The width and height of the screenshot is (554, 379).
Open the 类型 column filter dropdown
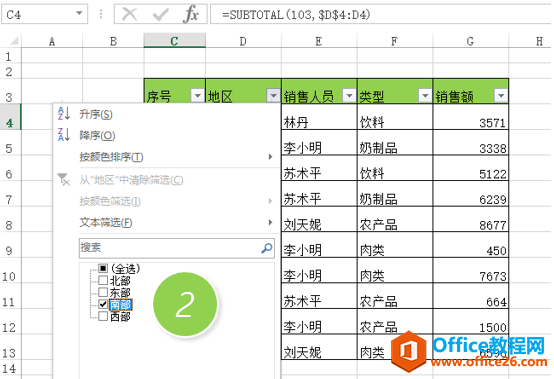click(x=425, y=95)
